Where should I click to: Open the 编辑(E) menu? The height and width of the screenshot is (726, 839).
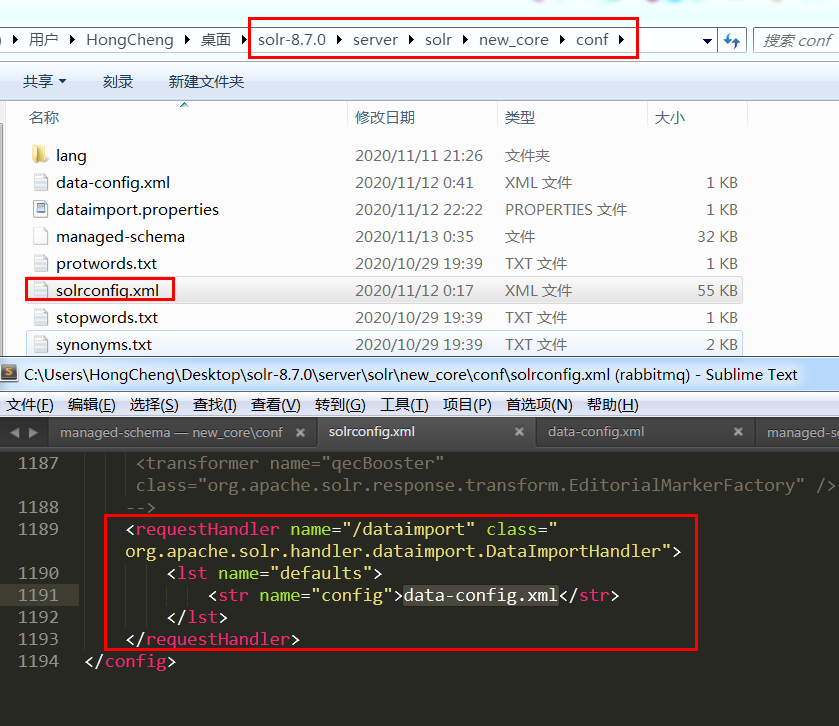tap(91, 404)
